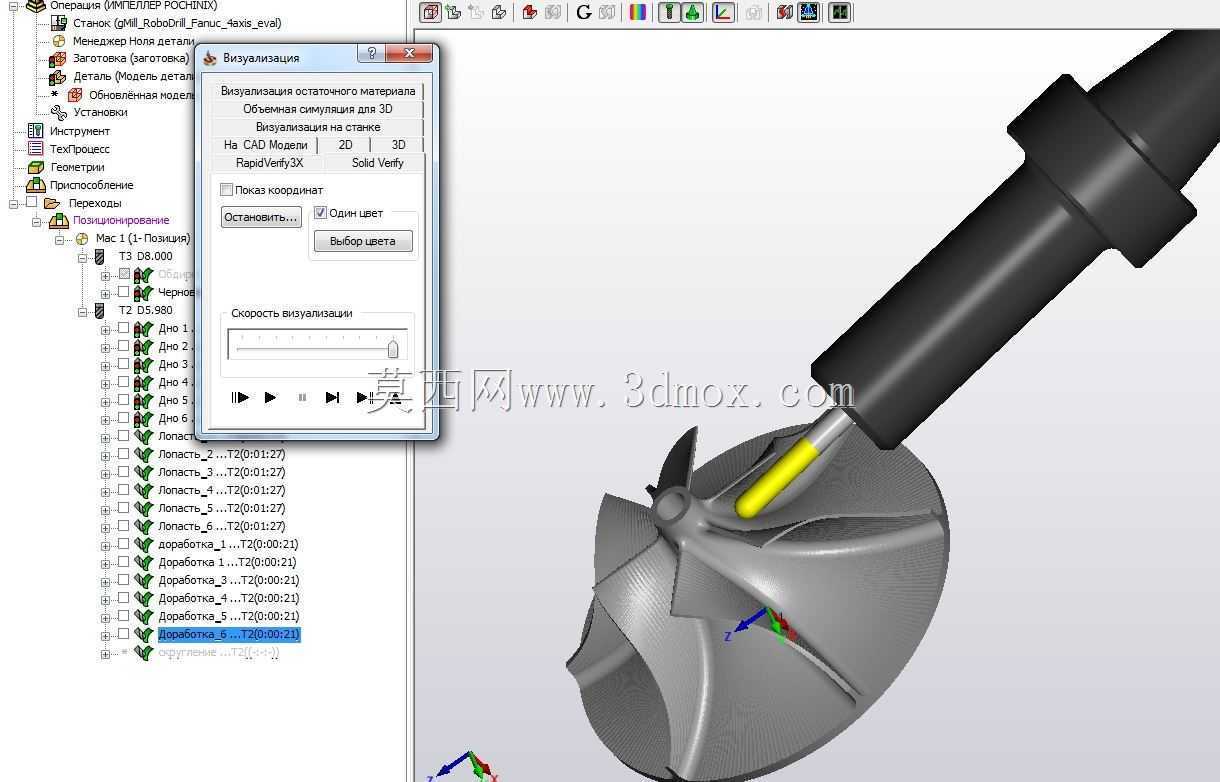Collapse the Переходы tree node

click(x=14, y=204)
